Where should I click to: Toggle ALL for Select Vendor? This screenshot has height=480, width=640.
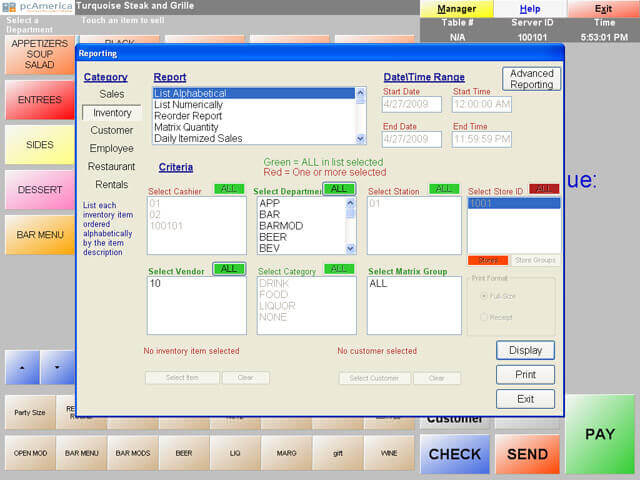229,269
